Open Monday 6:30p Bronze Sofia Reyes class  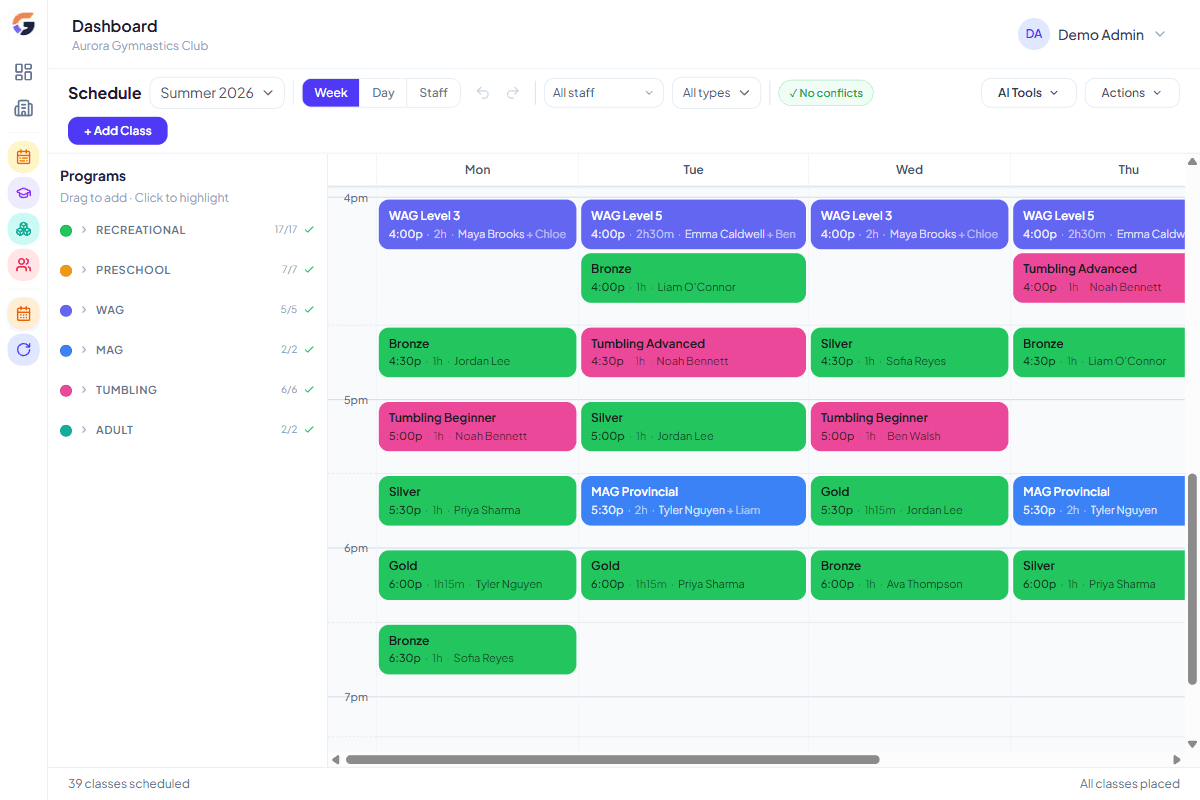coord(477,650)
